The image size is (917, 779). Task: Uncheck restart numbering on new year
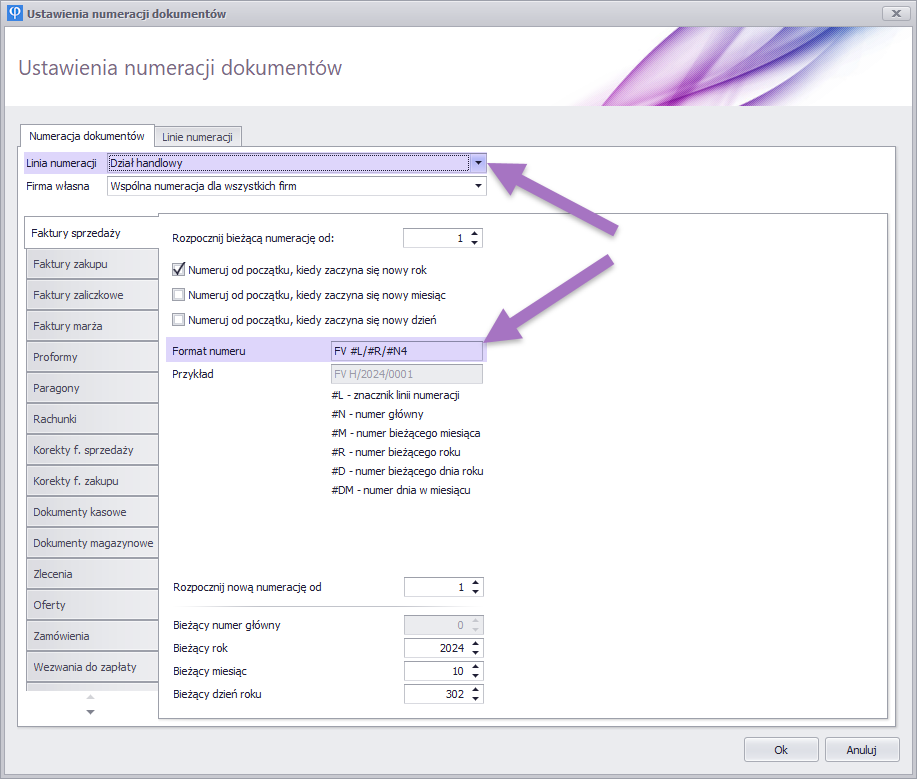pyautogui.click(x=179, y=270)
